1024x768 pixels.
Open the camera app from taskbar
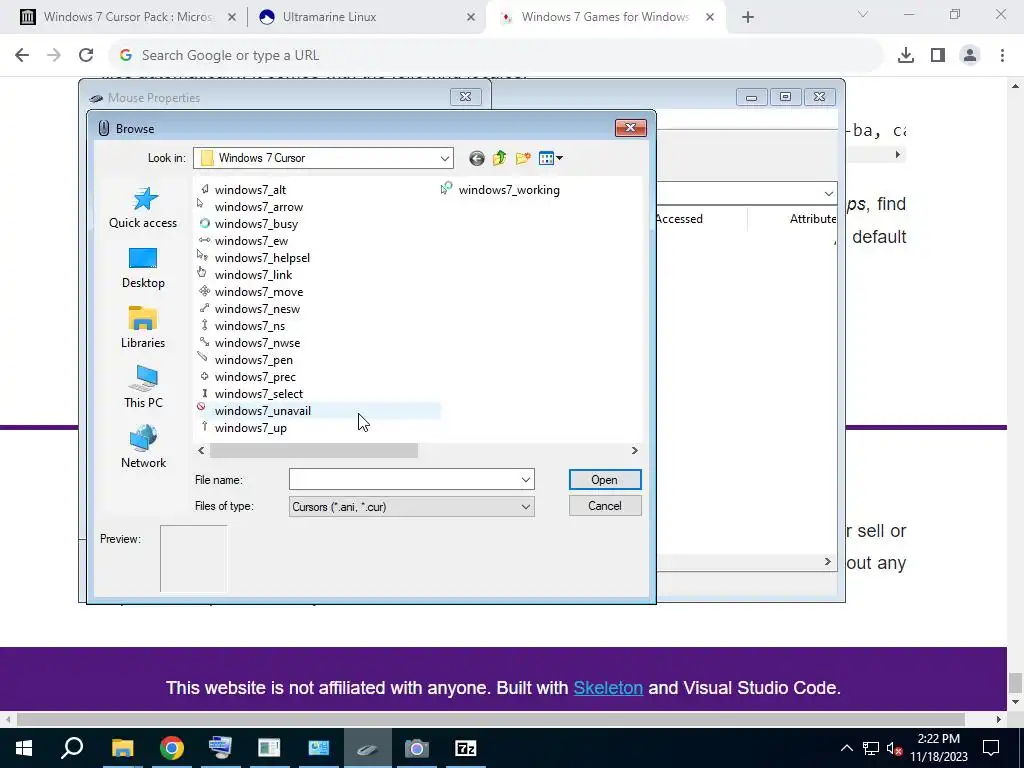[417, 748]
